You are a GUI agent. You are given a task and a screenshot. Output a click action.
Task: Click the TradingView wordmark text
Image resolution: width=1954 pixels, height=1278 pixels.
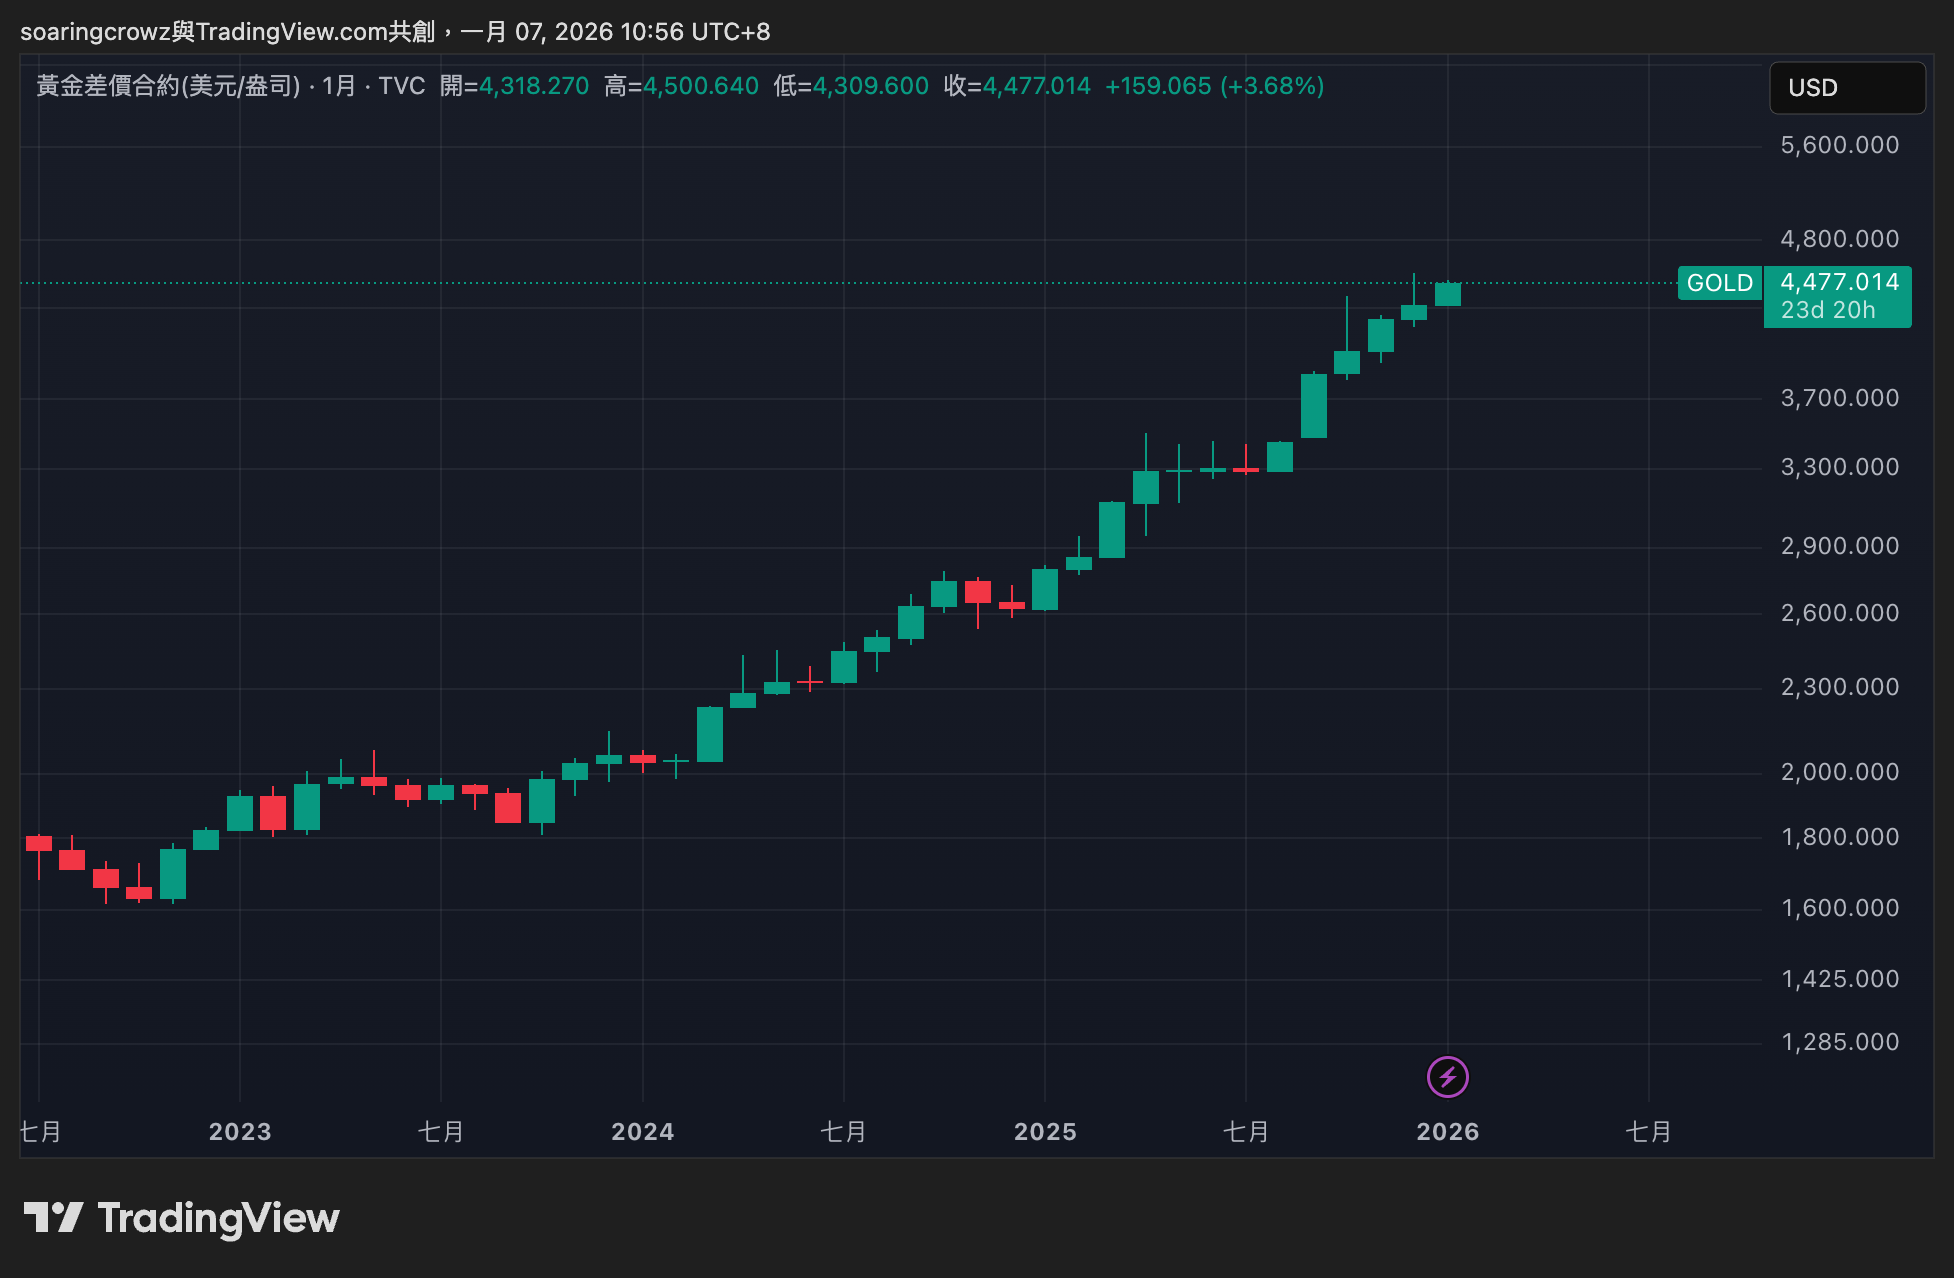(x=218, y=1217)
